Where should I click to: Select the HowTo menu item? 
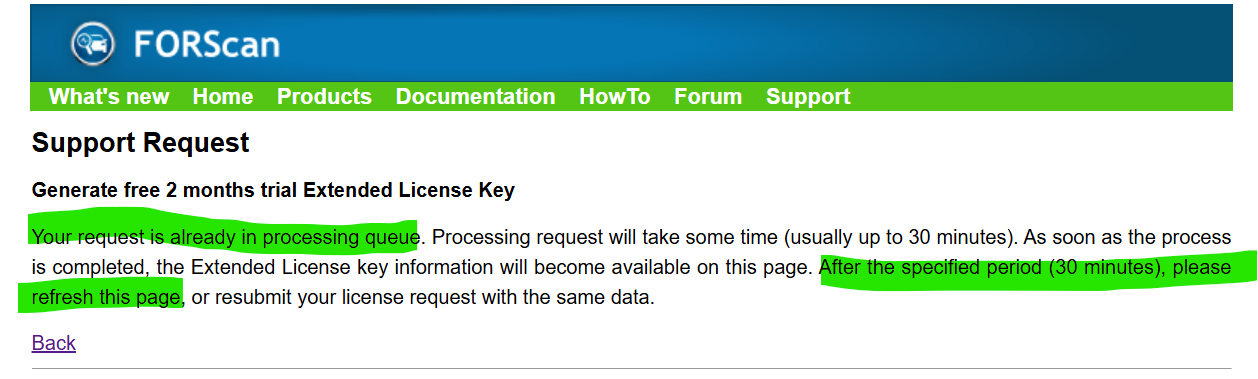[x=615, y=97]
